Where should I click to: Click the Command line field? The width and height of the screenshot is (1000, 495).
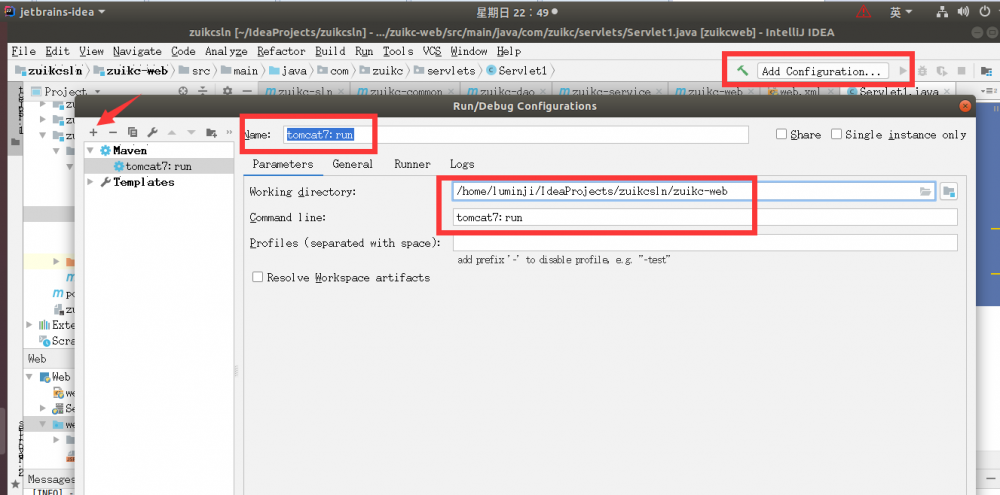pos(705,217)
